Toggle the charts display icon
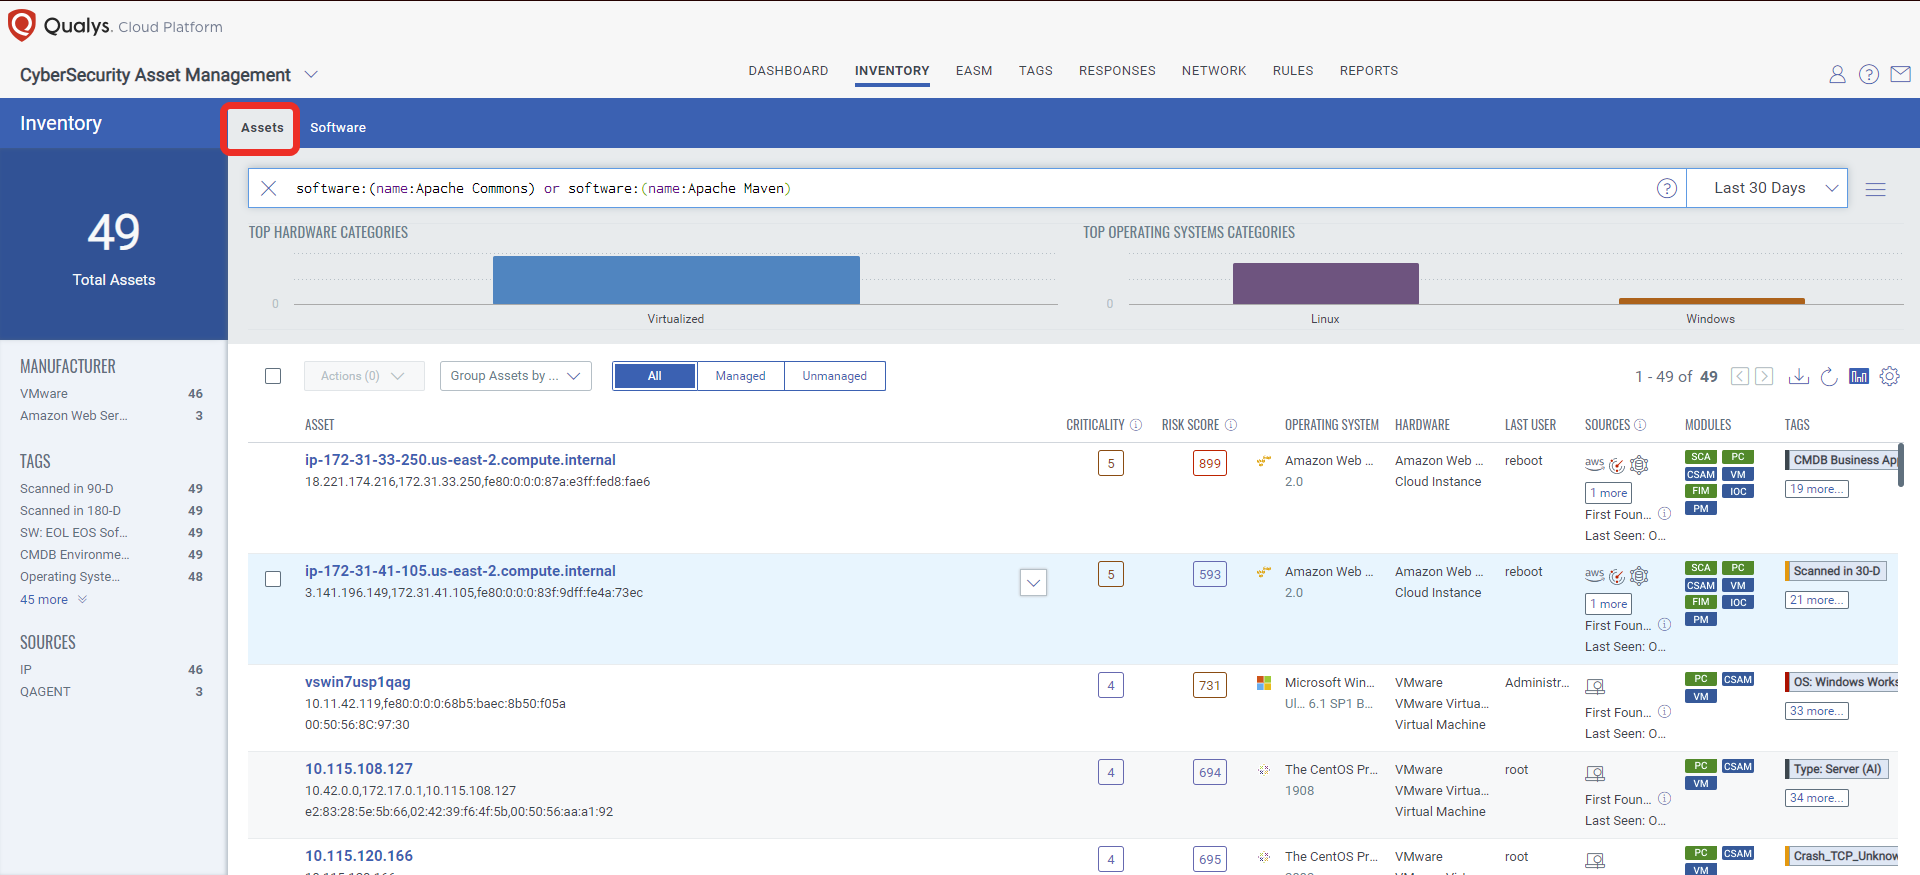1920x875 pixels. (1859, 376)
